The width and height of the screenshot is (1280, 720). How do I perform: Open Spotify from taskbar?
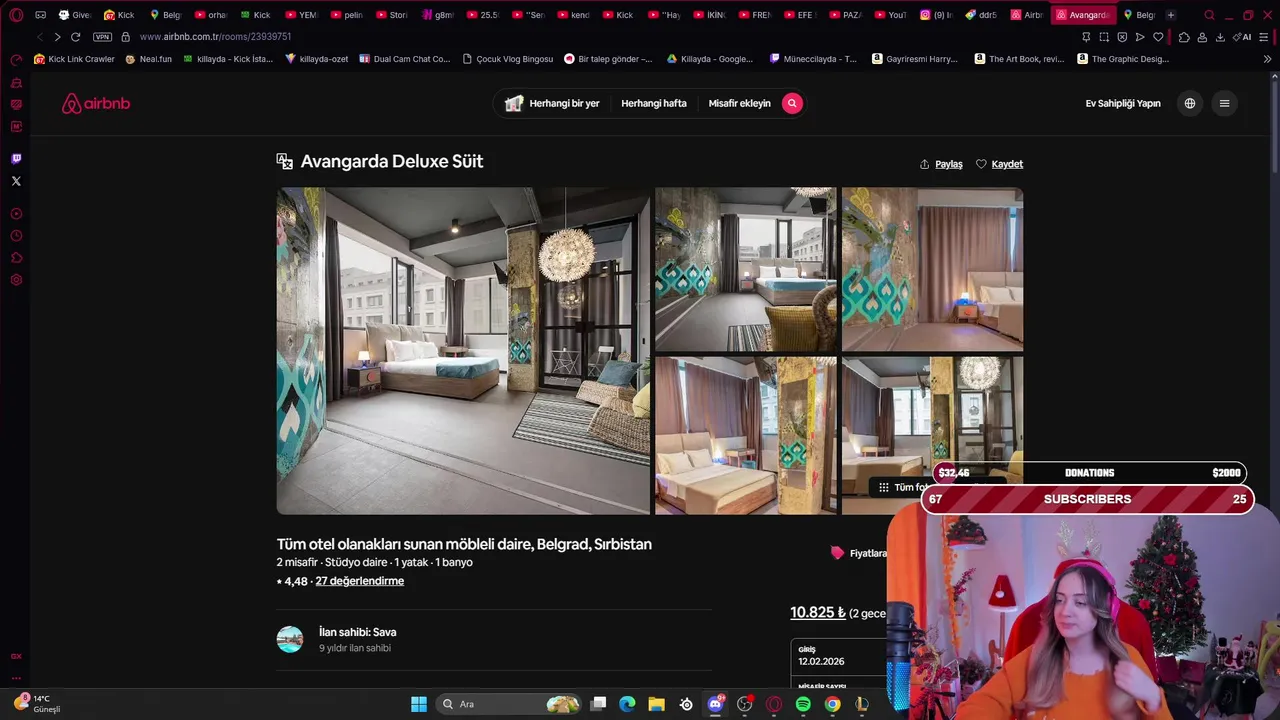point(803,704)
